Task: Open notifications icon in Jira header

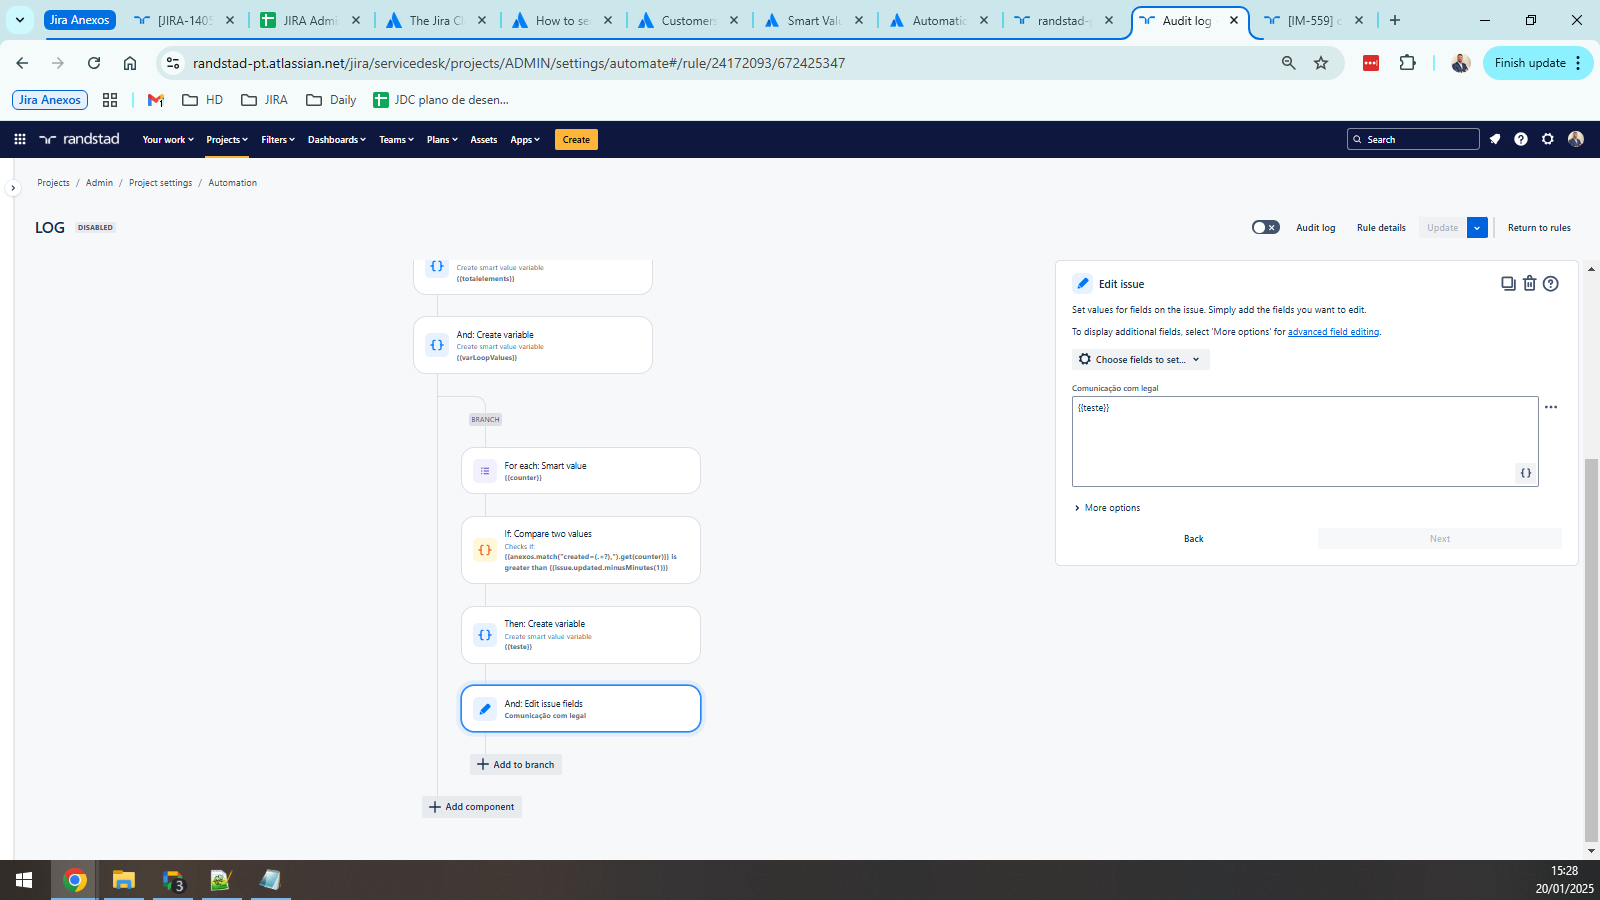Action: [1495, 139]
